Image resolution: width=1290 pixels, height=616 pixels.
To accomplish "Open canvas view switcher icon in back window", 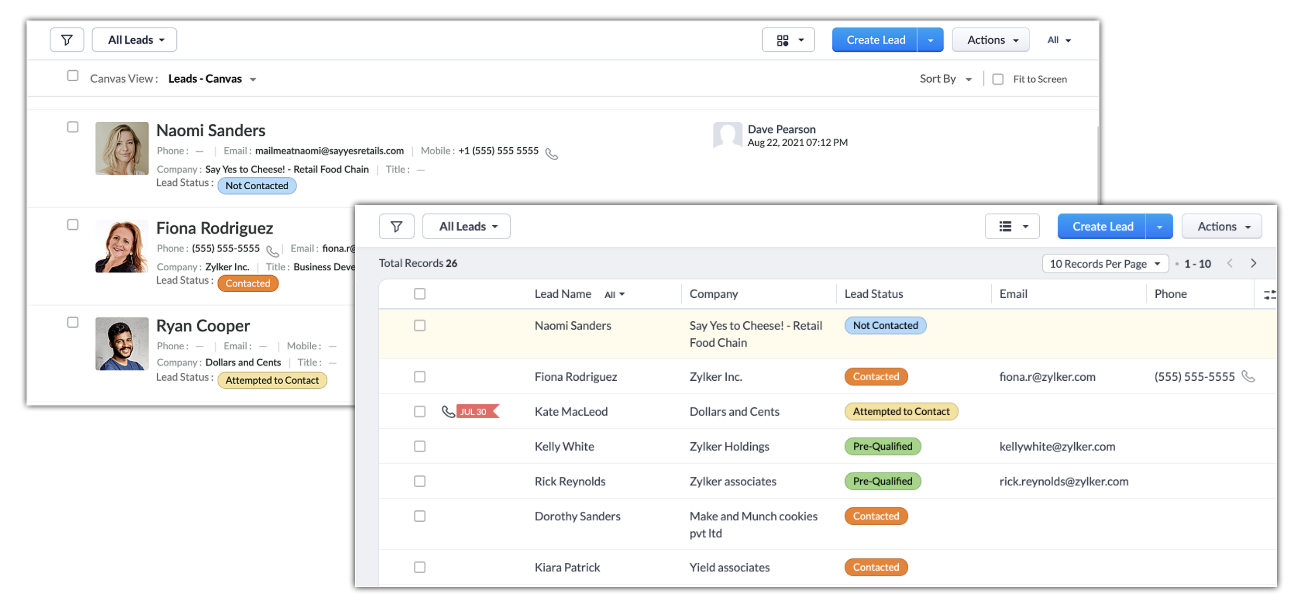I will 788,40.
